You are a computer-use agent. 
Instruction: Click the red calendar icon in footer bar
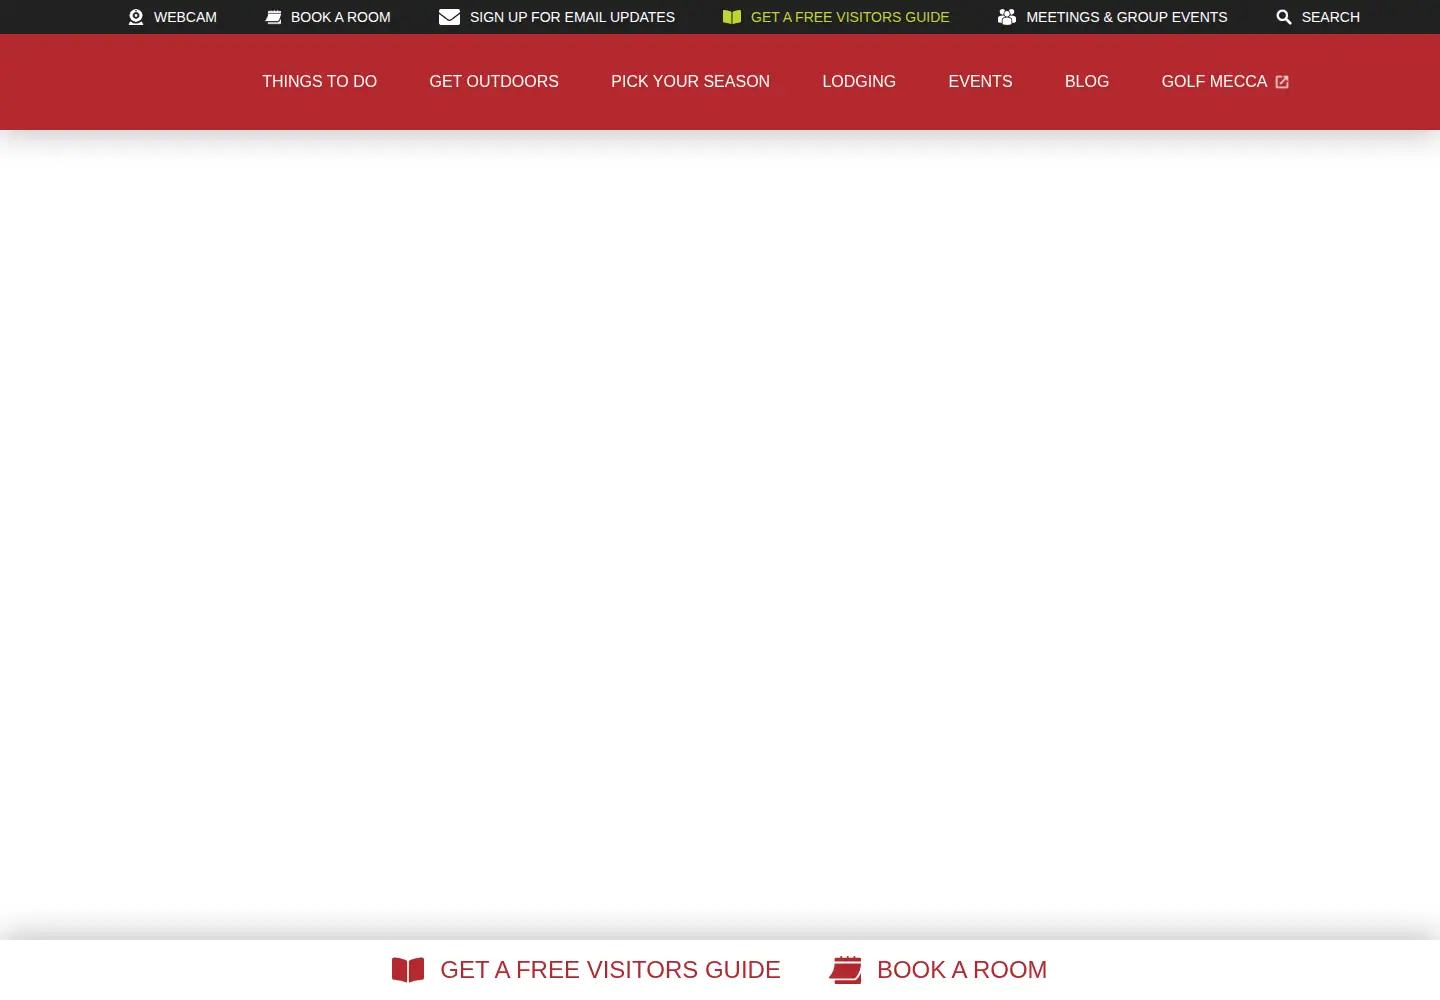[846, 970]
